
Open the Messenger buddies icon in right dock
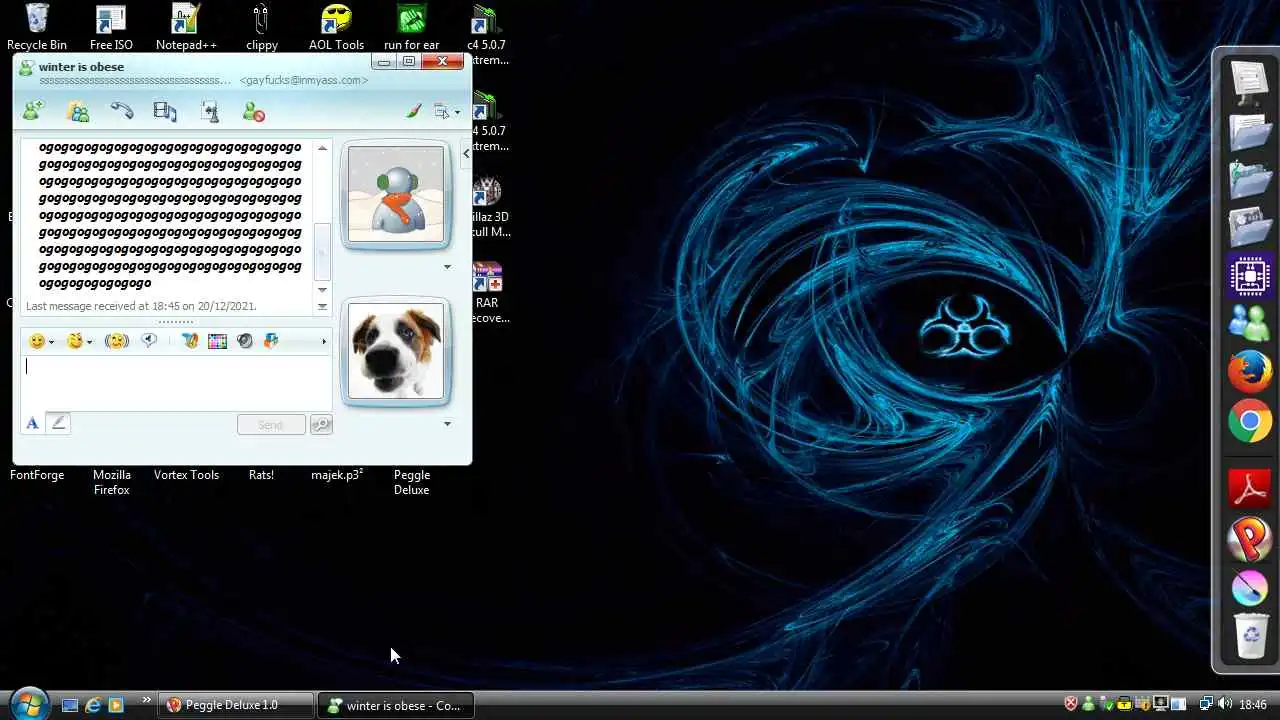click(x=1250, y=323)
